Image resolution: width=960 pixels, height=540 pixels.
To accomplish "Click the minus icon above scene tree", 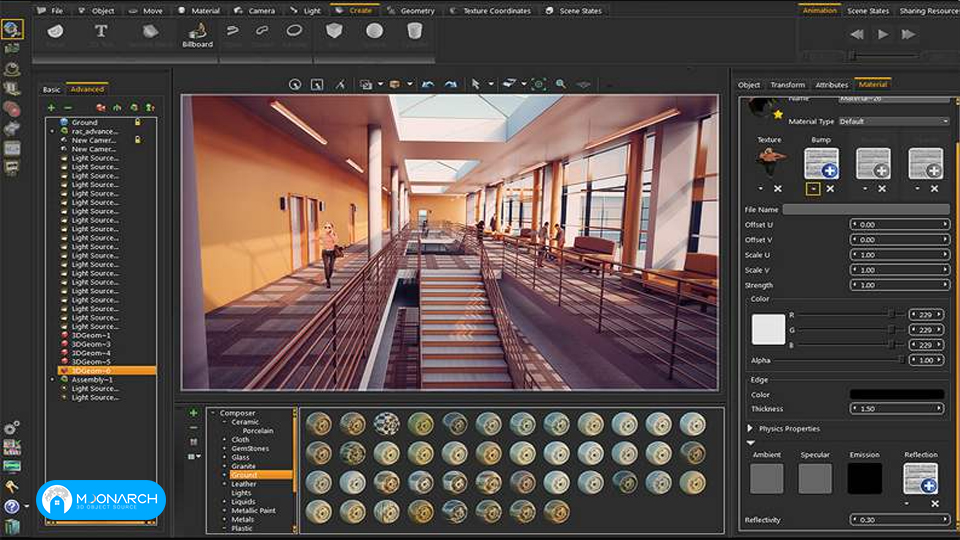I will pyautogui.click(x=68, y=108).
